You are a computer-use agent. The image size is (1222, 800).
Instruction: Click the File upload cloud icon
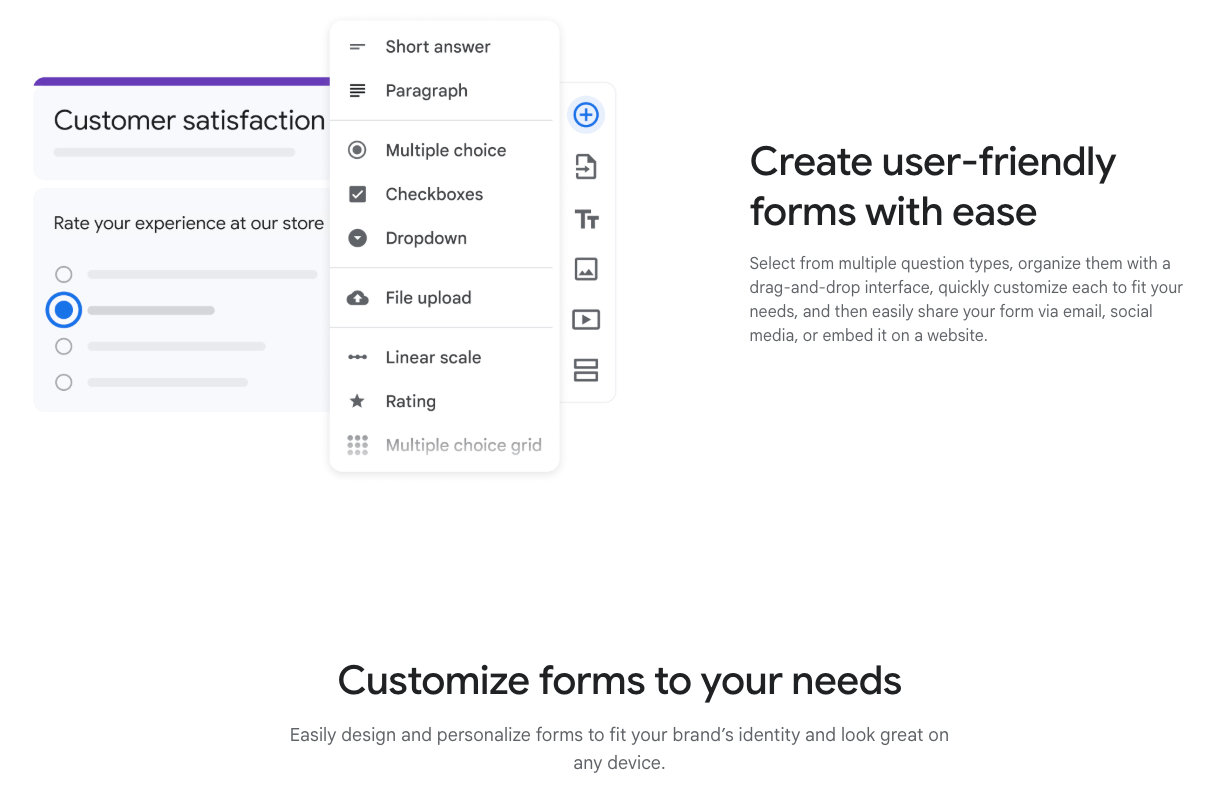pos(357,297)
